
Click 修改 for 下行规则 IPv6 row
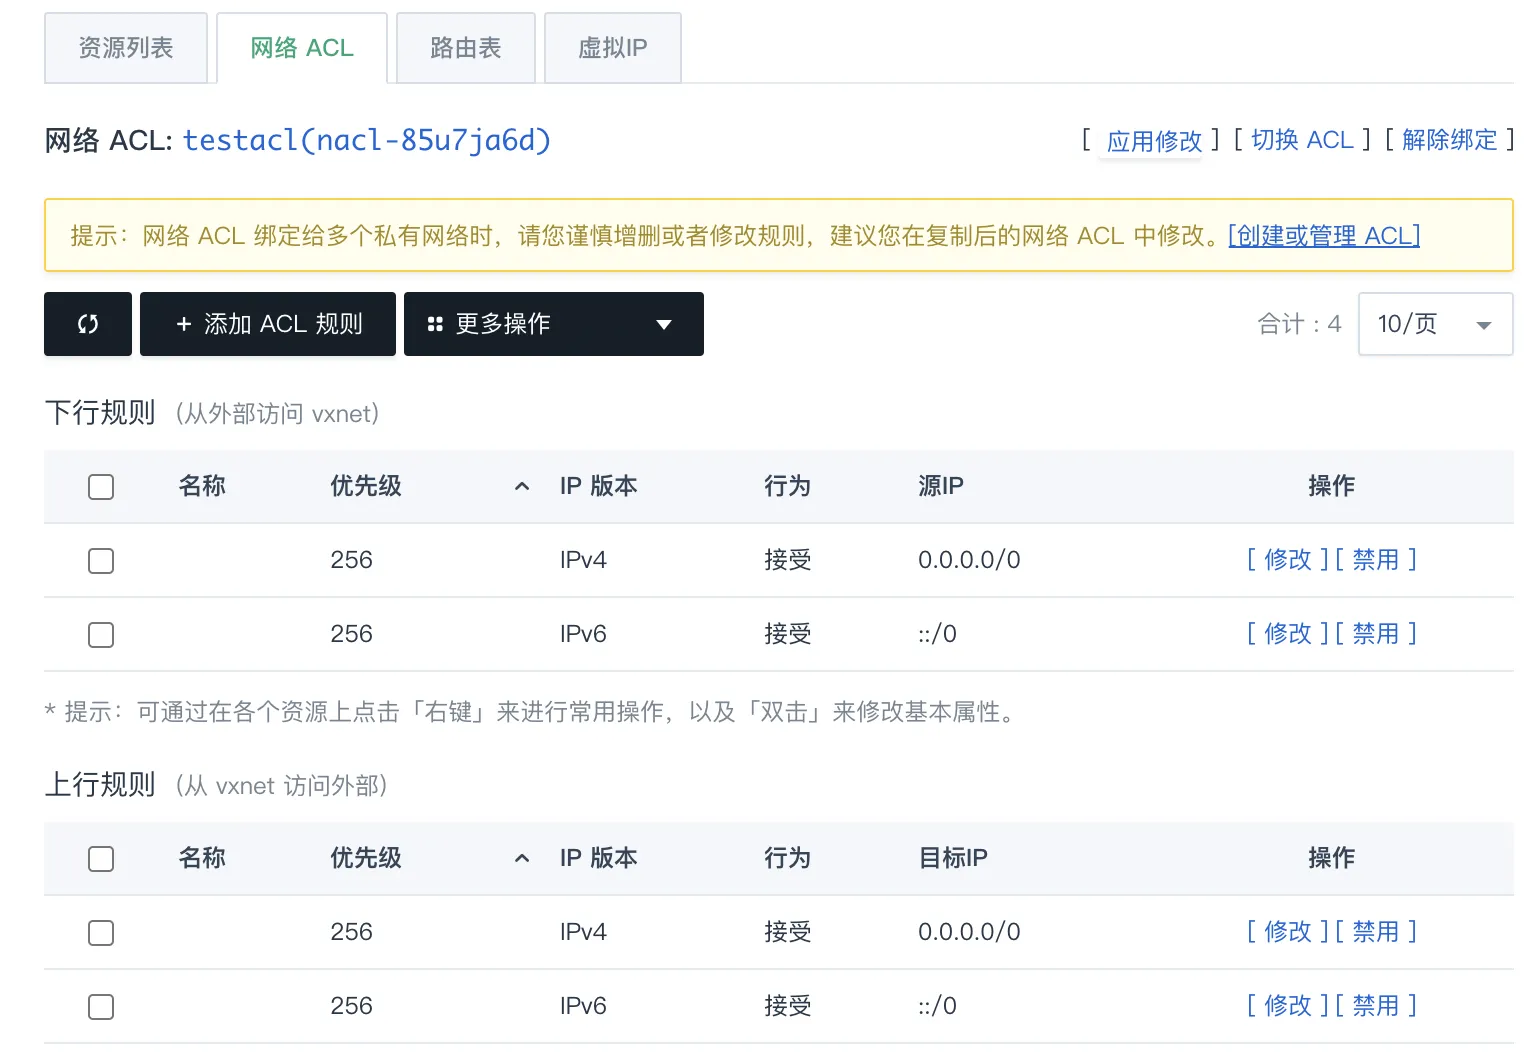coord(1288,634)
